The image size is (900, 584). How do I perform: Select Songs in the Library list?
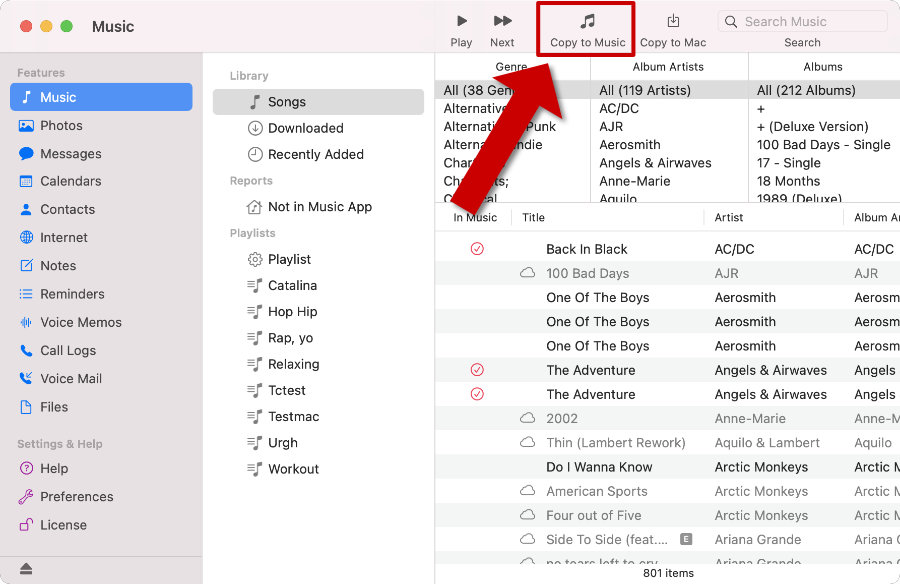[x=318, y=102]
